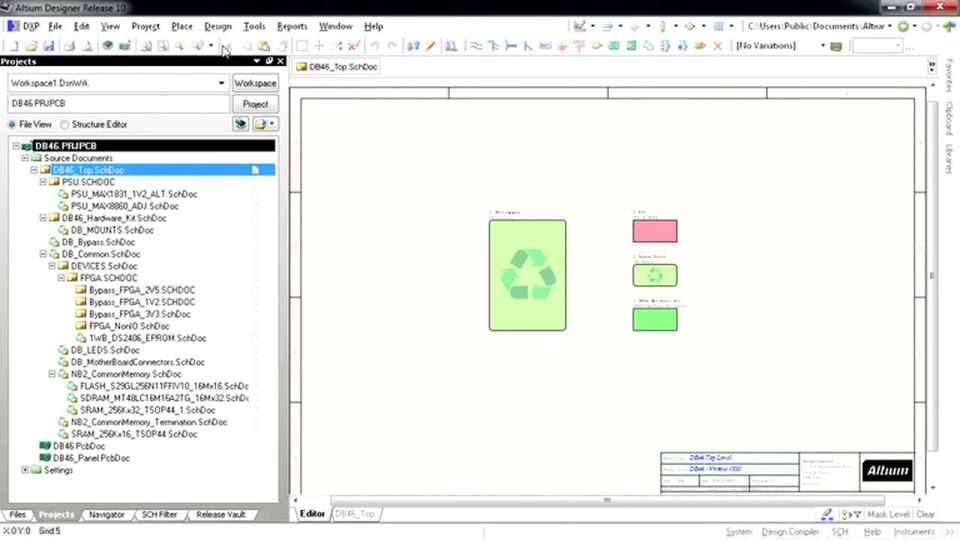Open the Tools menu
The width and height of the screenshot is (960, 540).
[254, 26]
